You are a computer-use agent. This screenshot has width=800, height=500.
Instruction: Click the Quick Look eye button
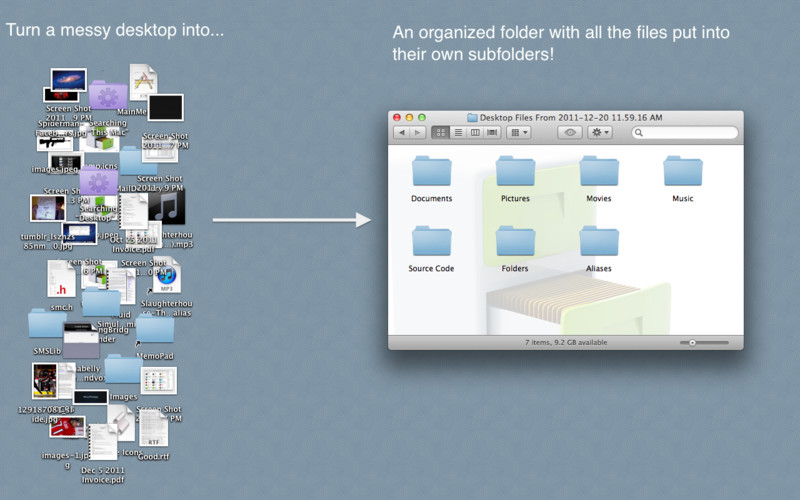click(x=570, y=133)
